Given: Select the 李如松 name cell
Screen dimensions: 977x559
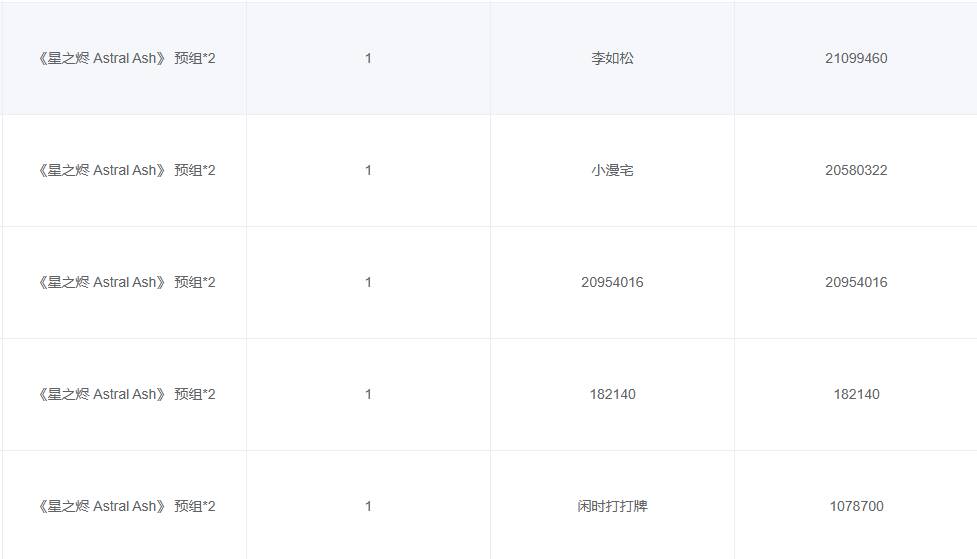Looking at the screenshot, I should click(x=612, y=58).
